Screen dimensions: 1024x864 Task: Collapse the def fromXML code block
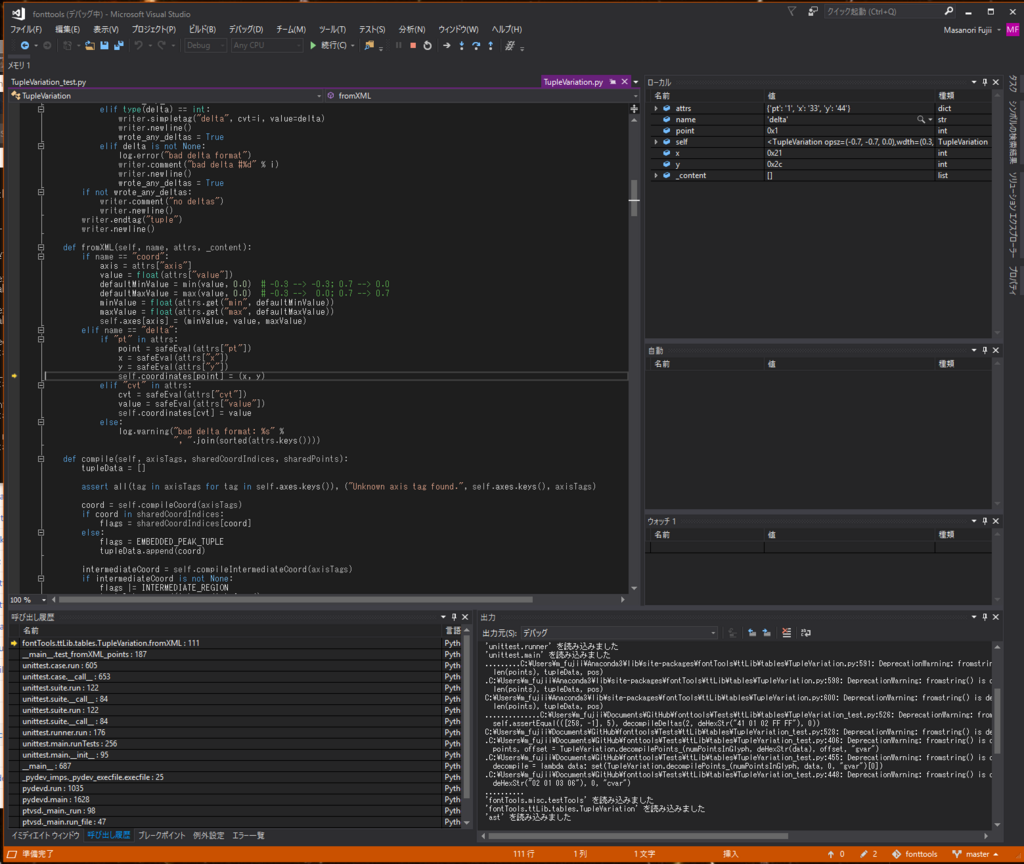click(40, 248)
